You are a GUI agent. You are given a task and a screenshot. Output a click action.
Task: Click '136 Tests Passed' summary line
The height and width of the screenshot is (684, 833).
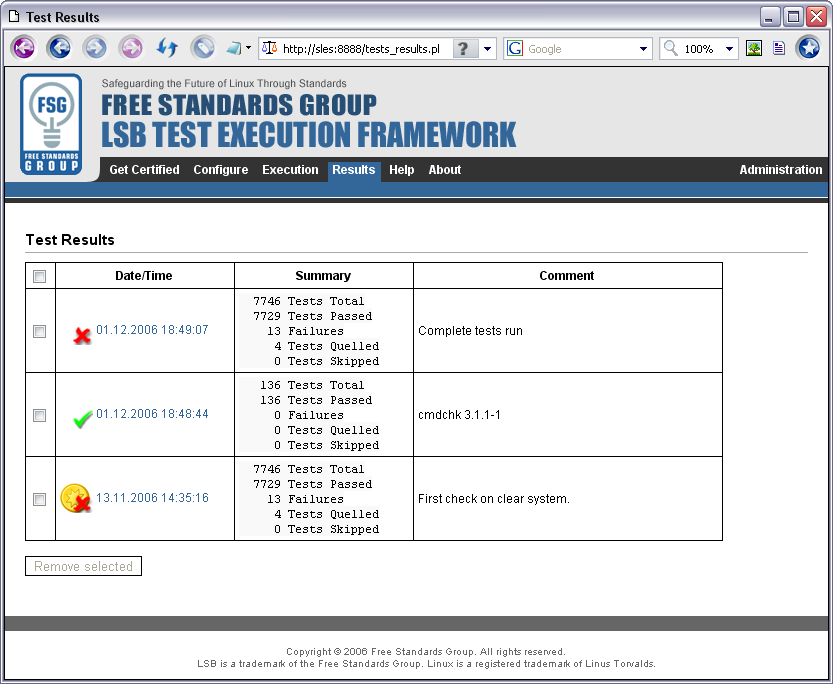[316, 400]
